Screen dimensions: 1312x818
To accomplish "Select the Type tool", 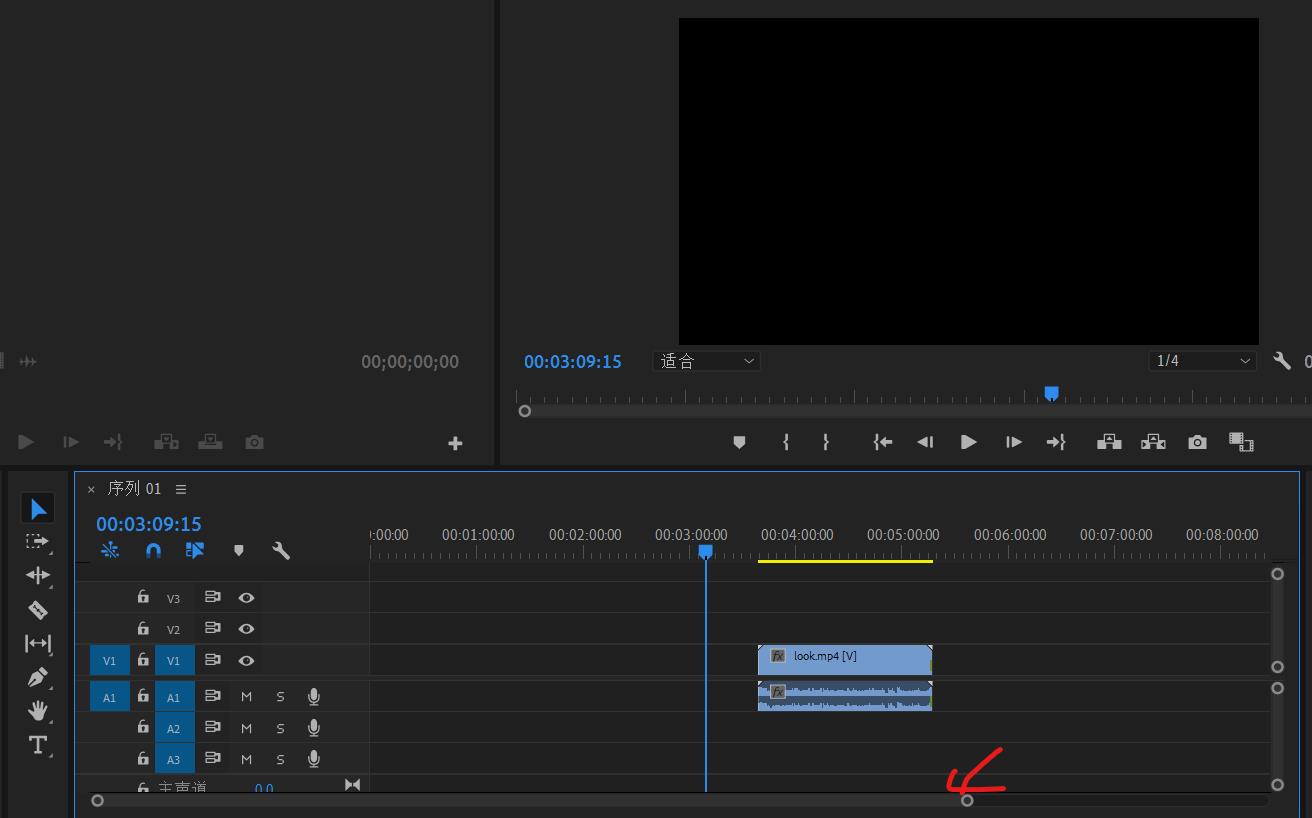I will tap(38, 745).
